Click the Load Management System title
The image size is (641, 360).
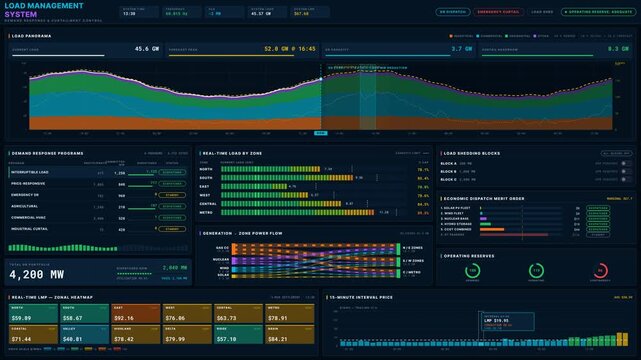(x=44, y=10)
